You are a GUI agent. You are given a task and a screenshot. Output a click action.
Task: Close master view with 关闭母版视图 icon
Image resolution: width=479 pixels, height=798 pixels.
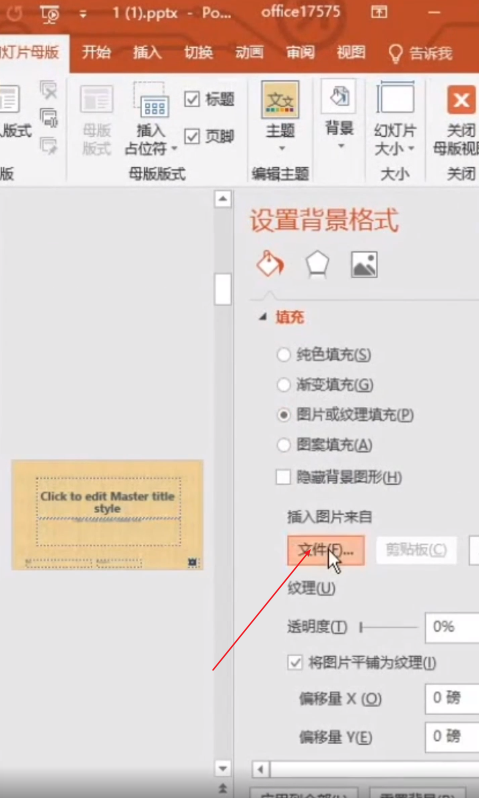point(461,99)
